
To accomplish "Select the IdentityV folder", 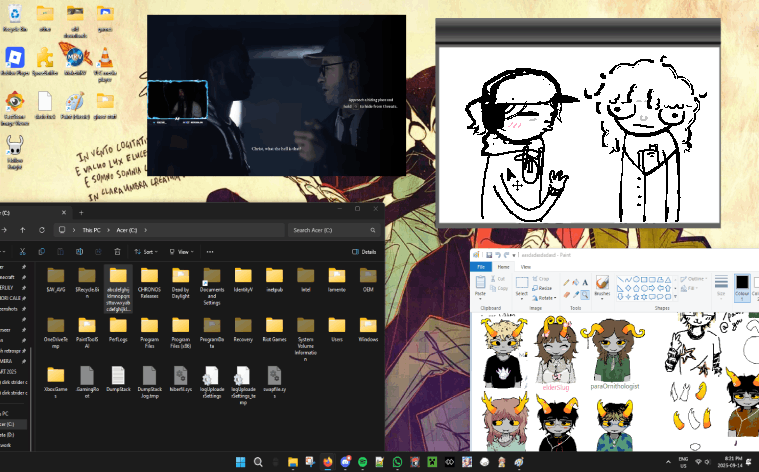I will (243, 280).
